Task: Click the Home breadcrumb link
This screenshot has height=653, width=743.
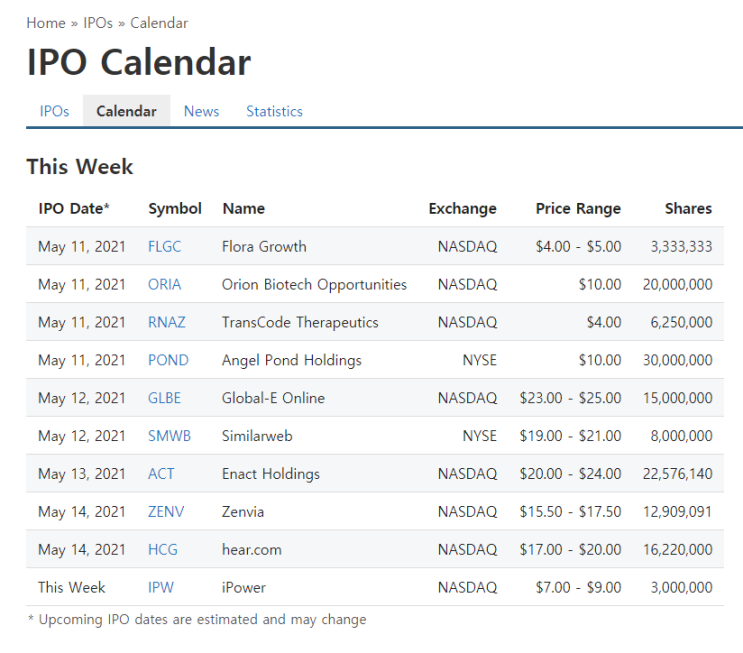Action: coord(46,23)
